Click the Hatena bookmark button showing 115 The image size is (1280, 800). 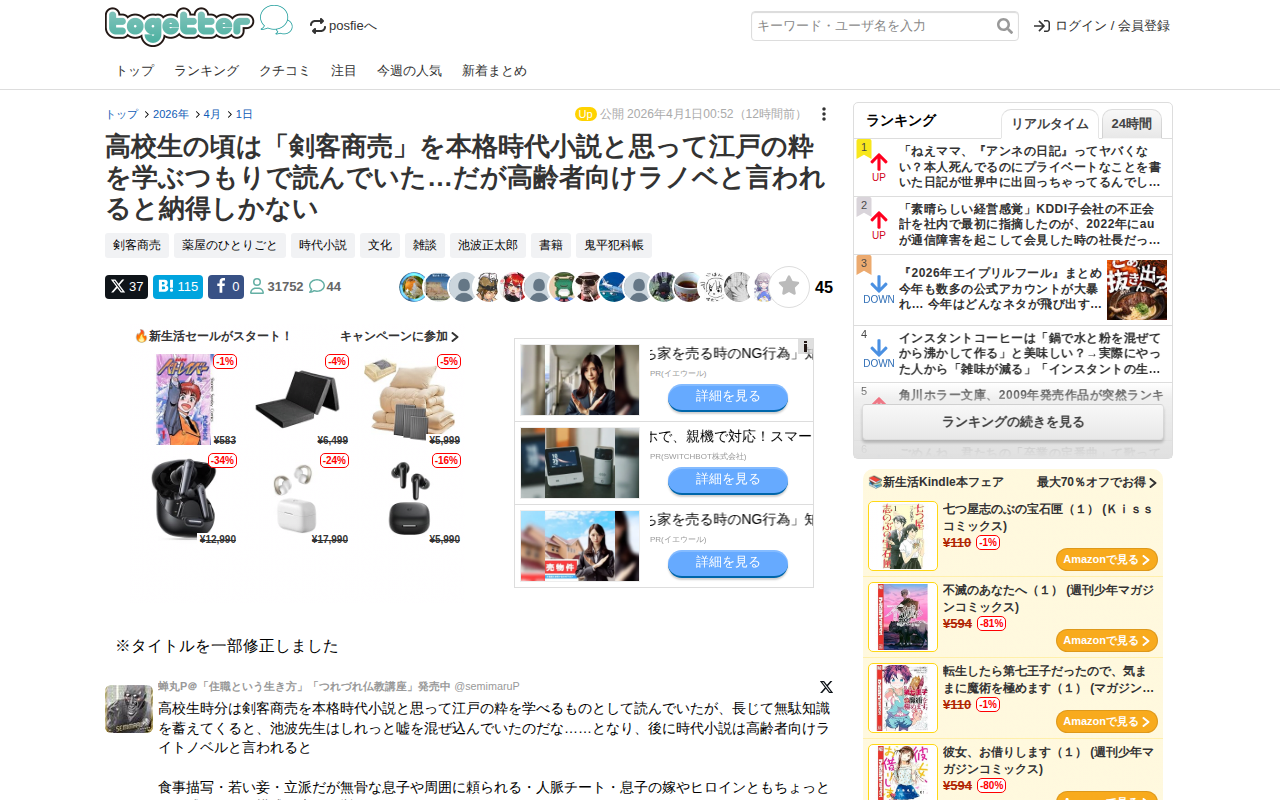coord(178,287)
